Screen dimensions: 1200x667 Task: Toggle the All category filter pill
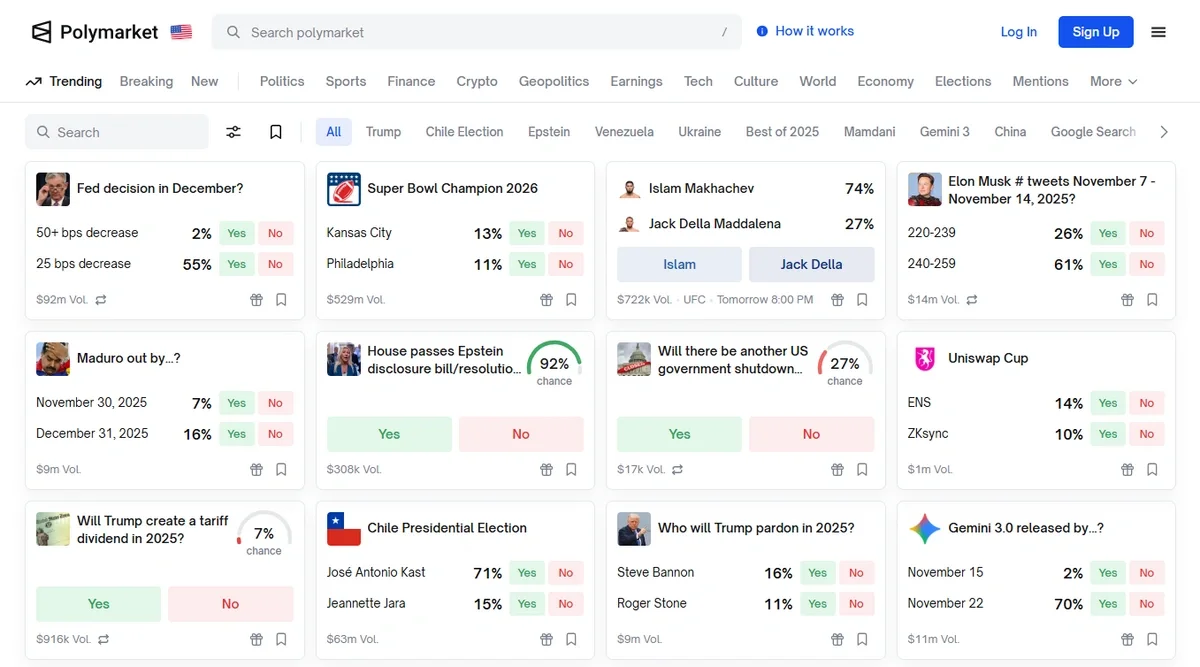(333, 131)
